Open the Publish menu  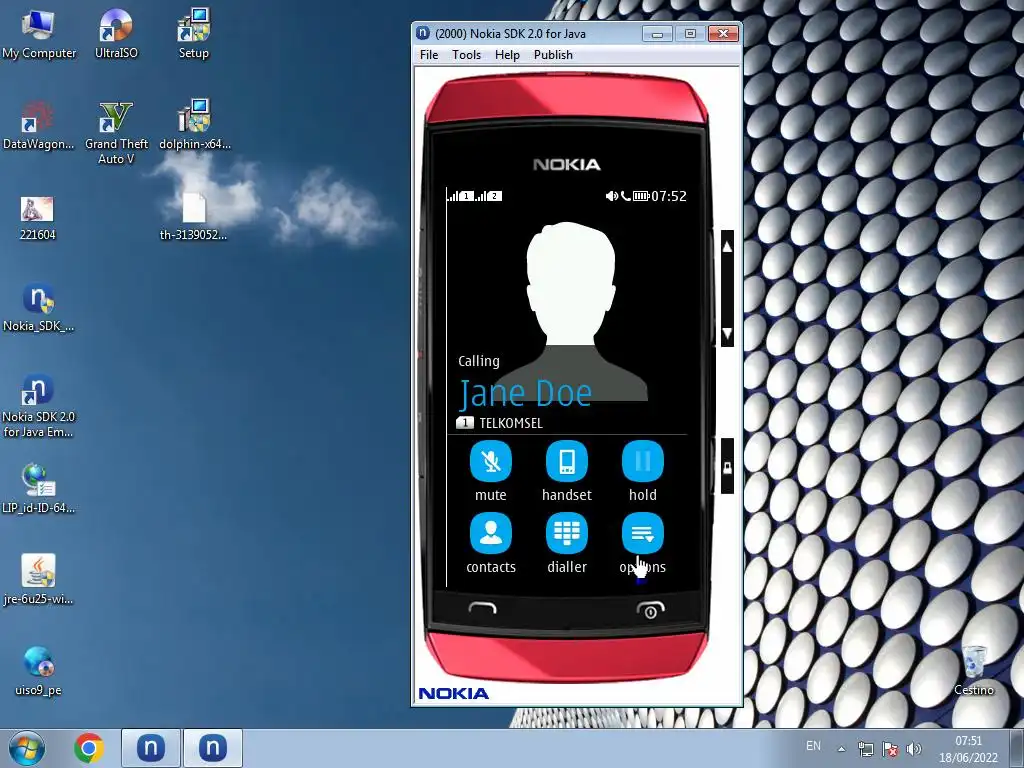[x=553, y=55]
